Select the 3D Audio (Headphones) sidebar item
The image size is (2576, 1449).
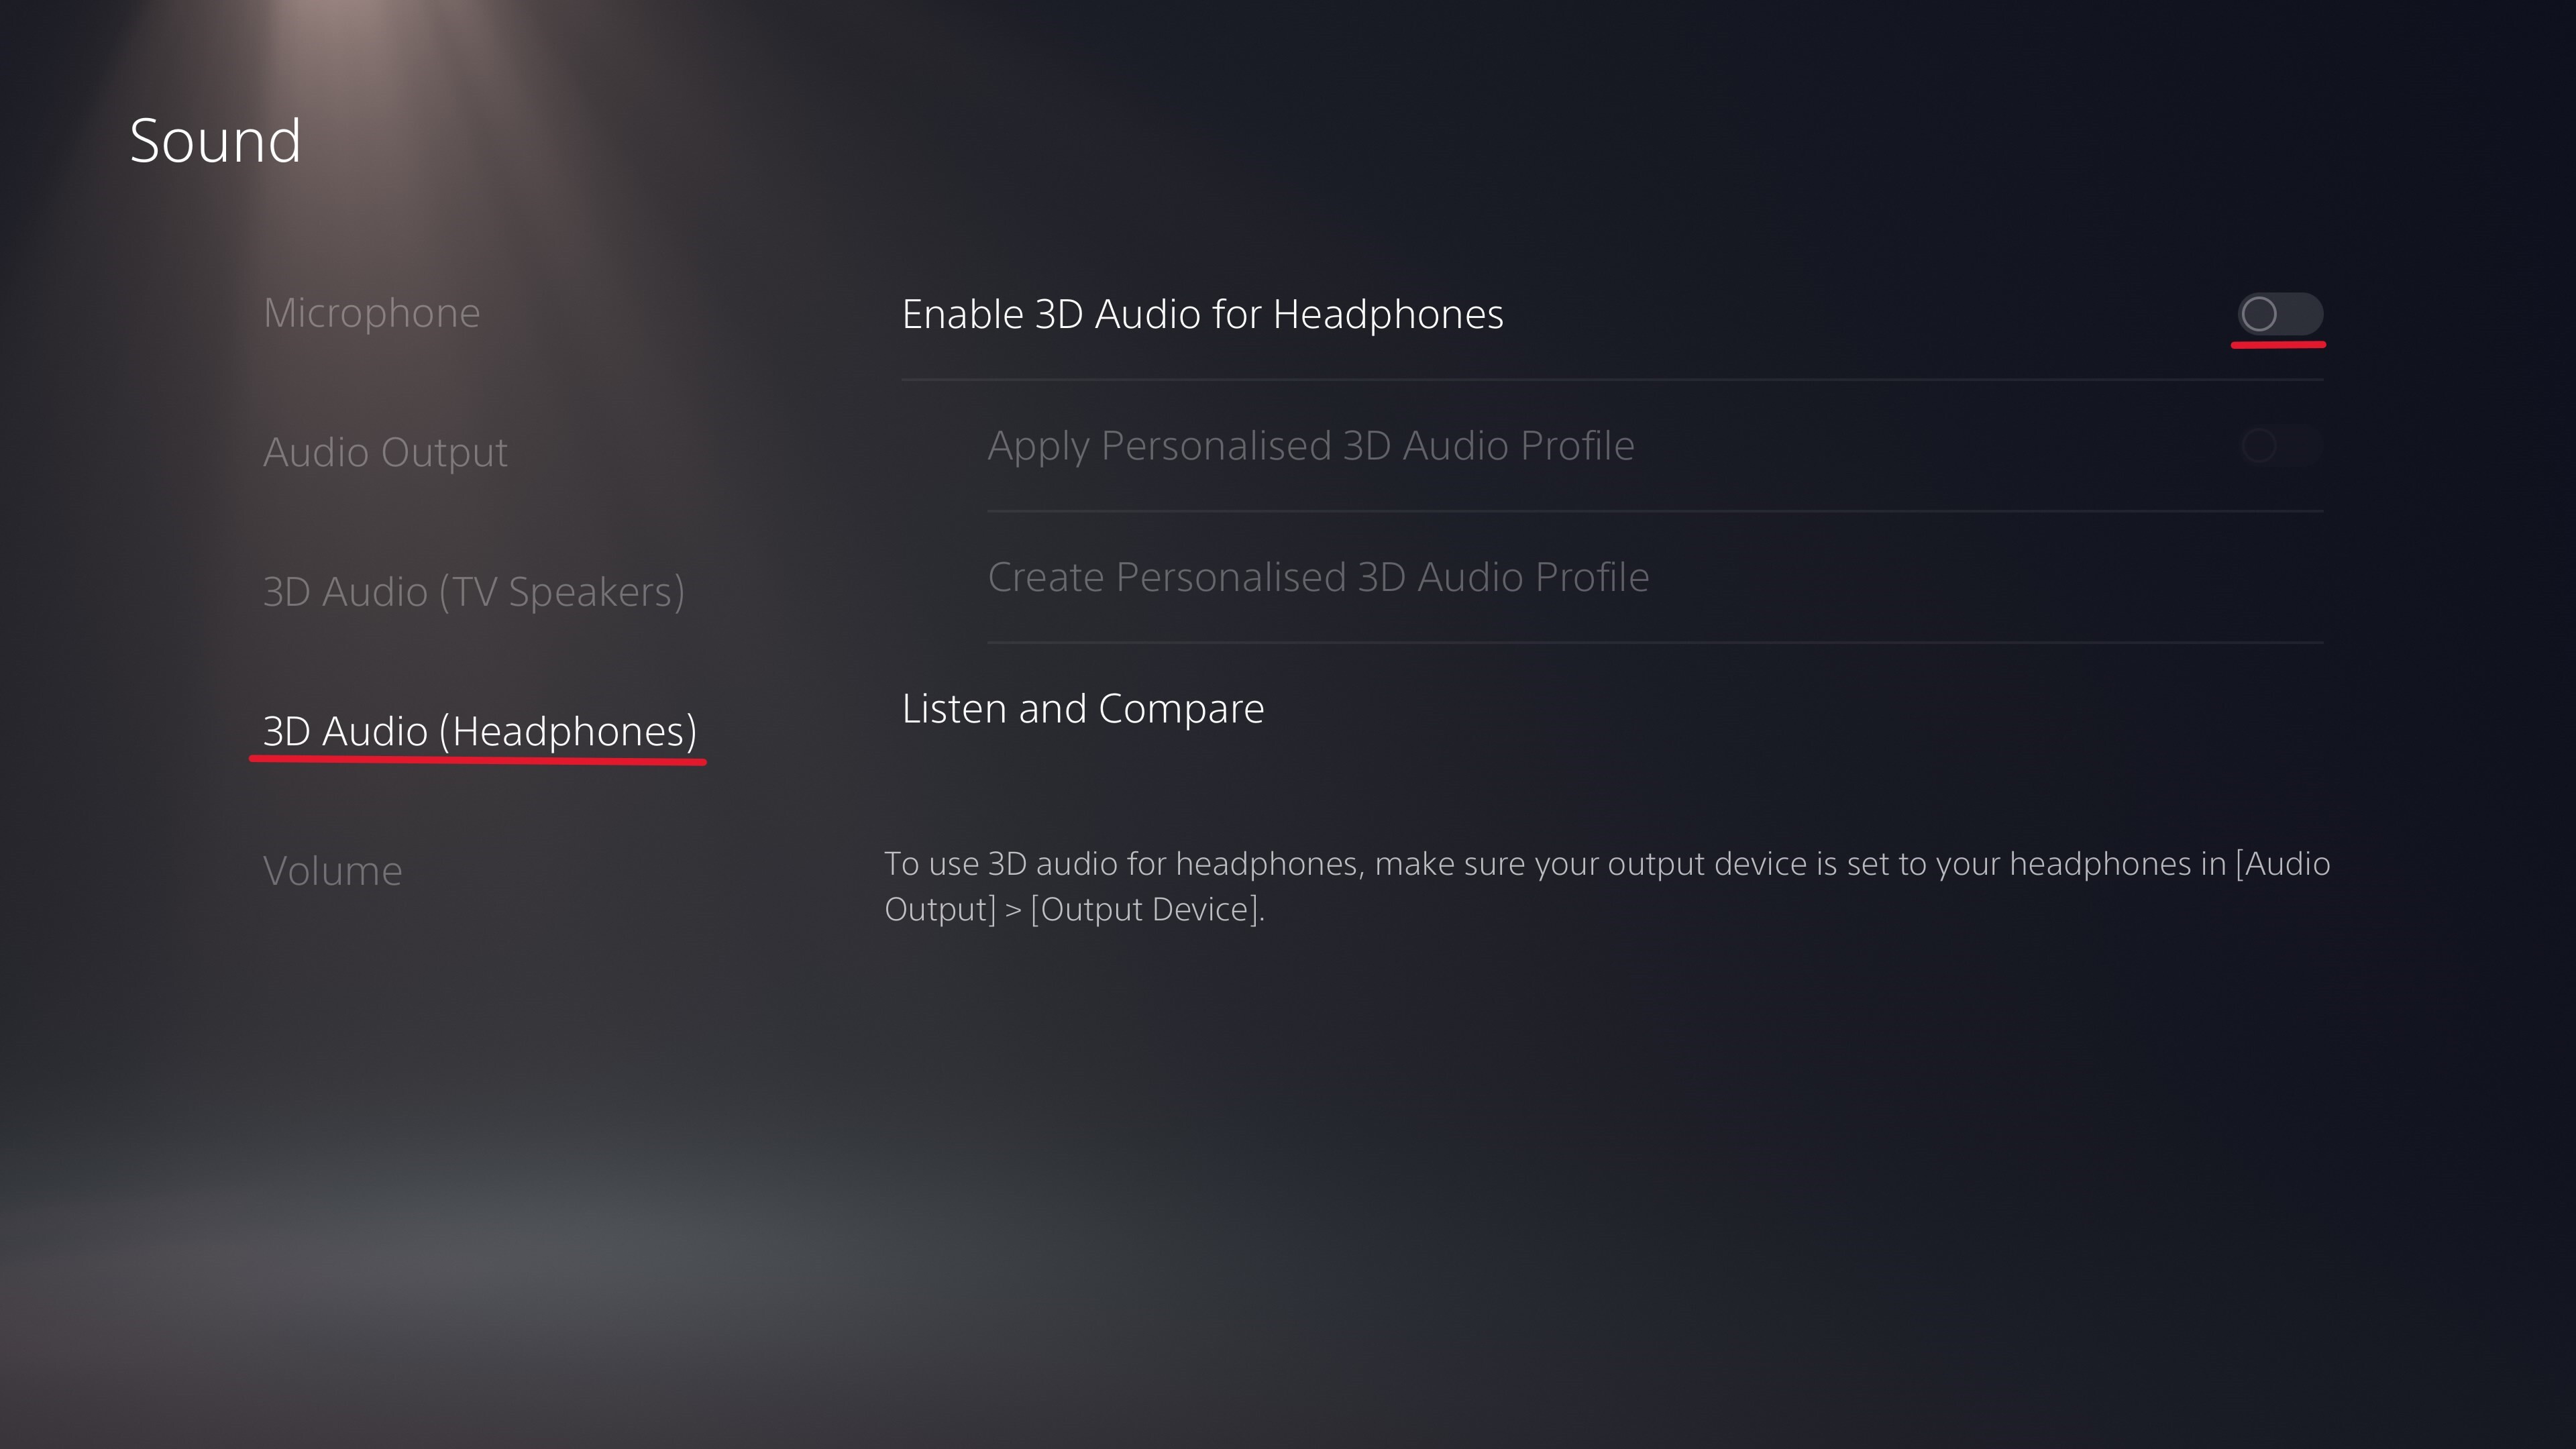pyautogui.click(x=479, y=731)
